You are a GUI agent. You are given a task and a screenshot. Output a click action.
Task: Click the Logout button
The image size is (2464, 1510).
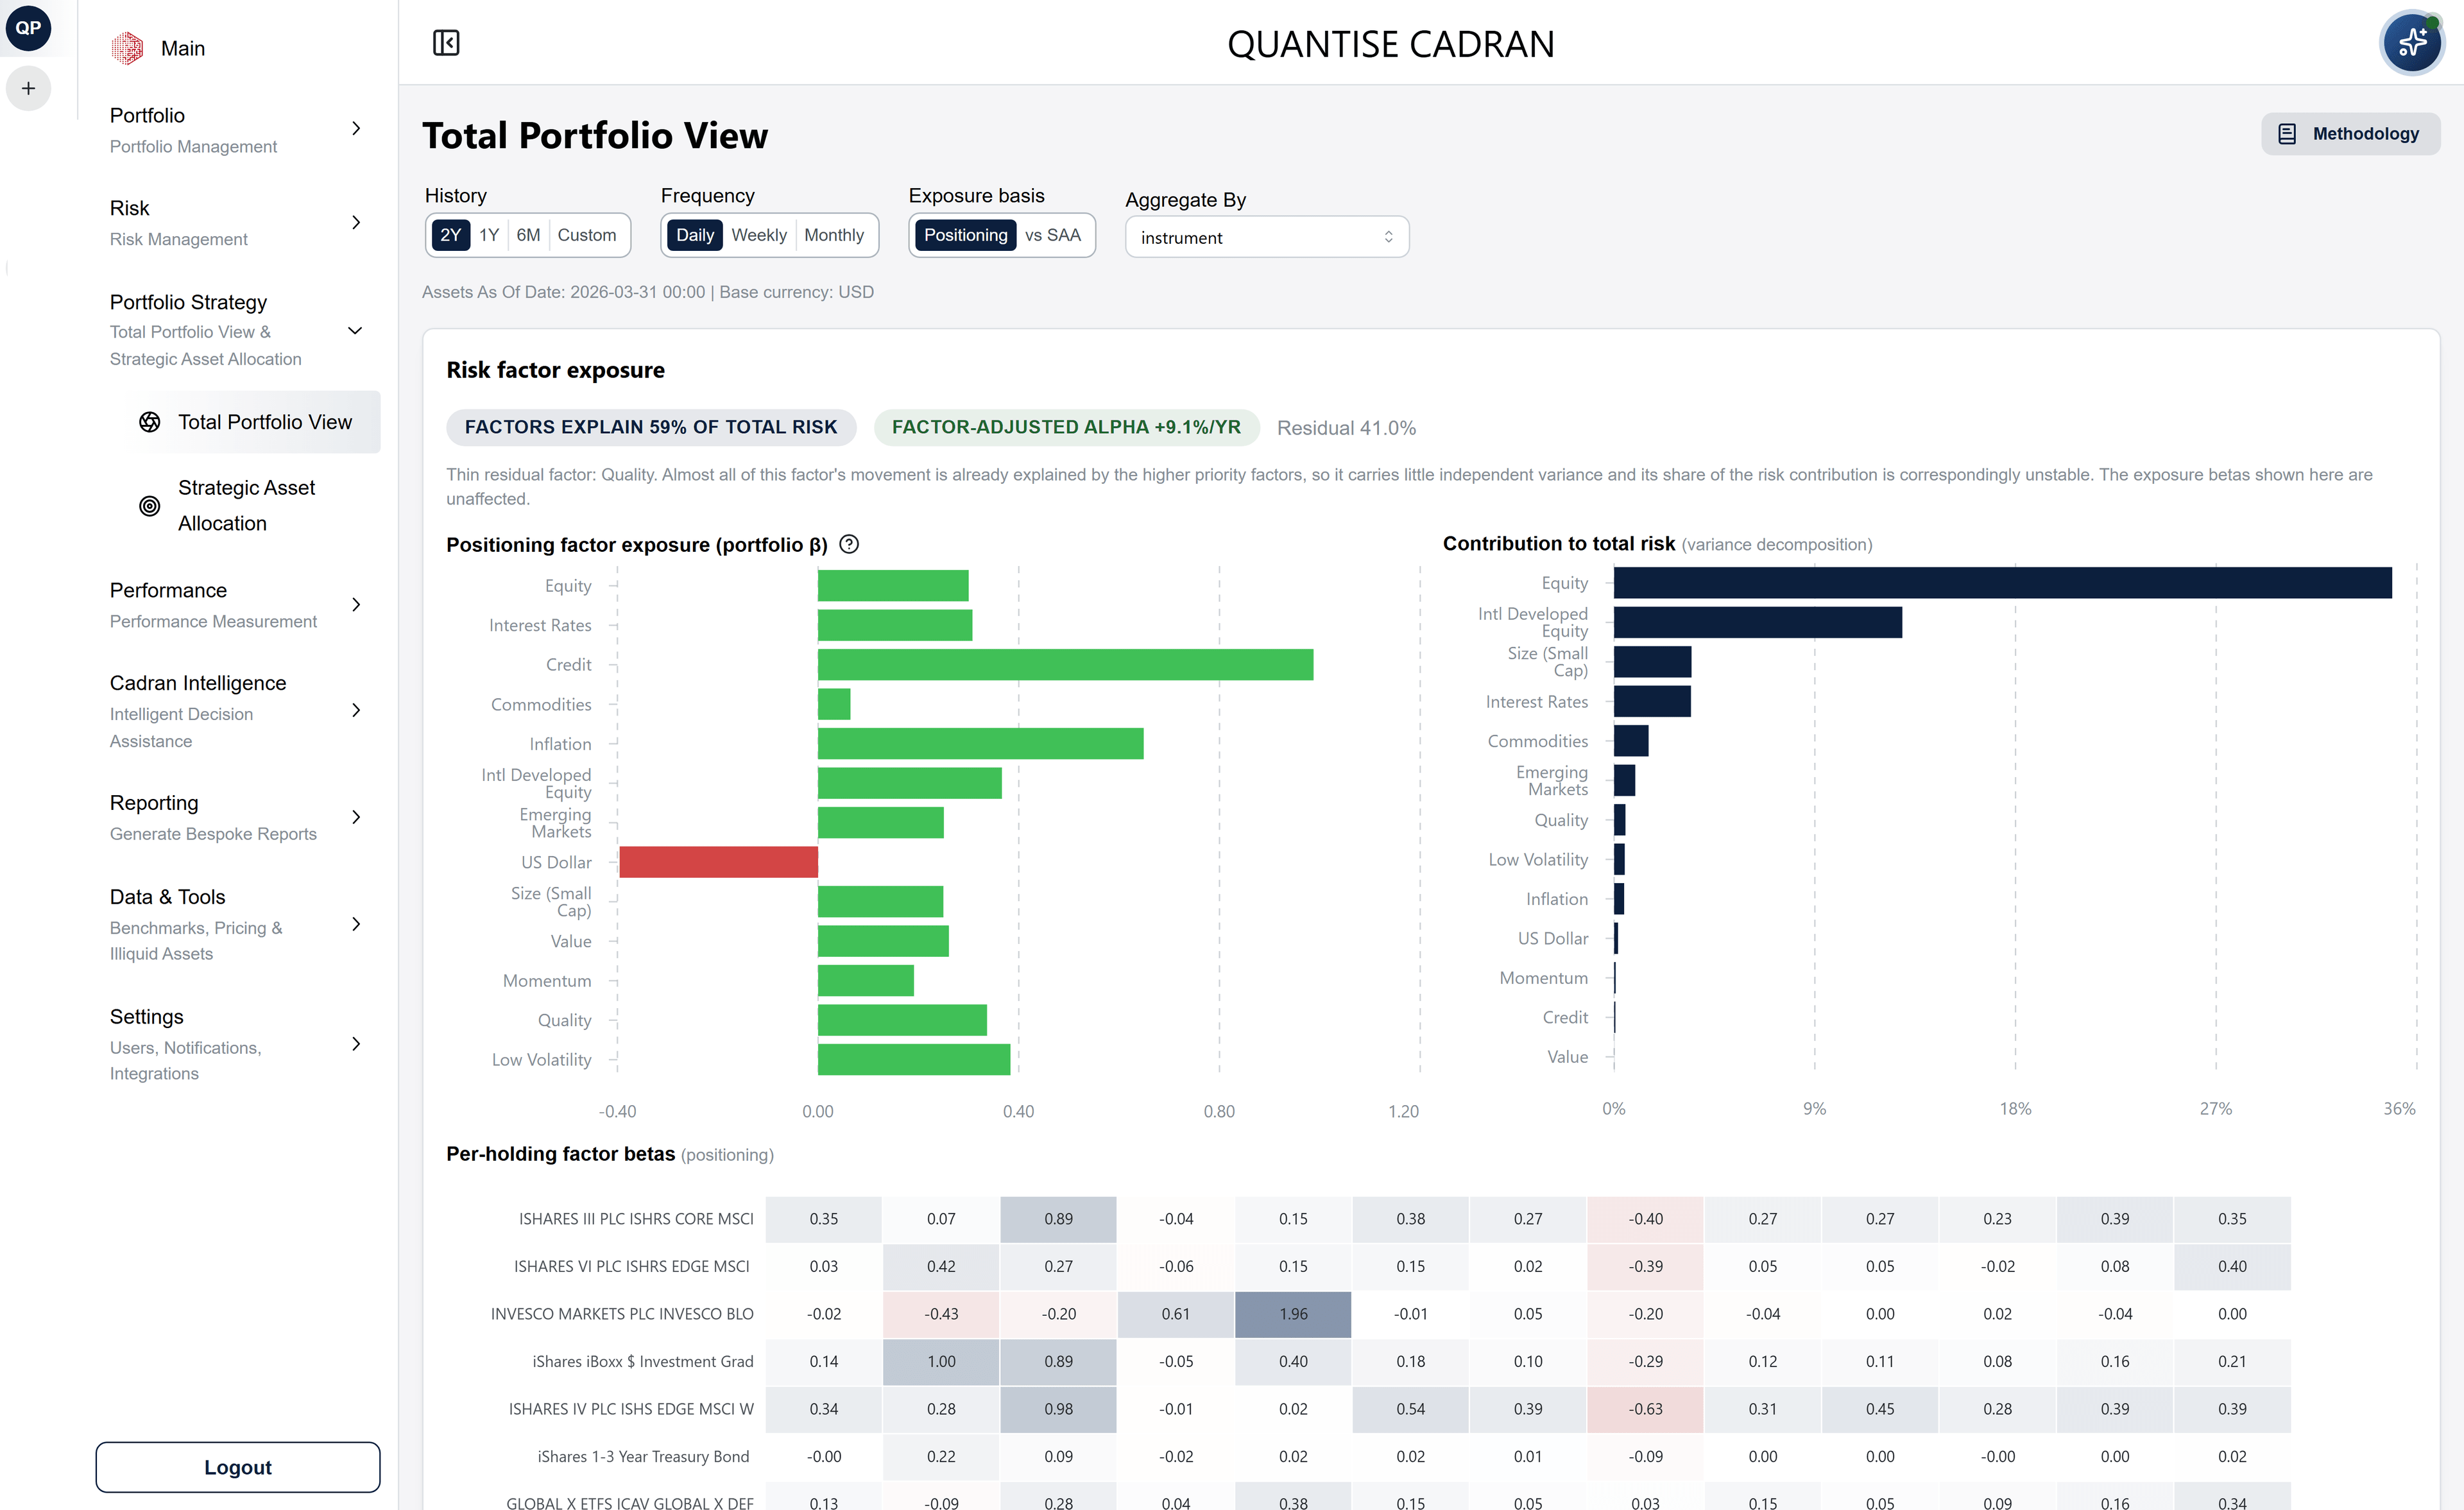pyautogui.click(x=238, y=1467)
